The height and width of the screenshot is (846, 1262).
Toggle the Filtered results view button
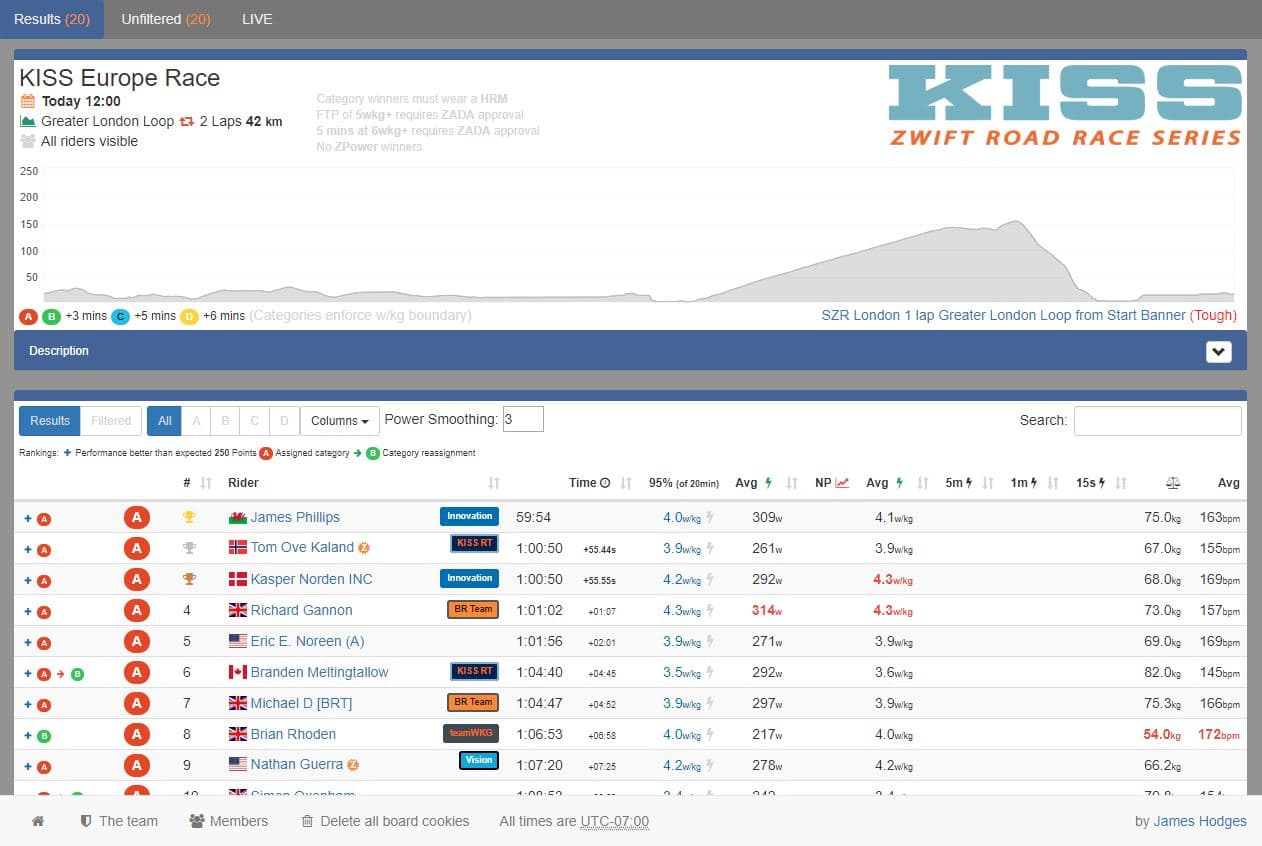tap(111, 421)
